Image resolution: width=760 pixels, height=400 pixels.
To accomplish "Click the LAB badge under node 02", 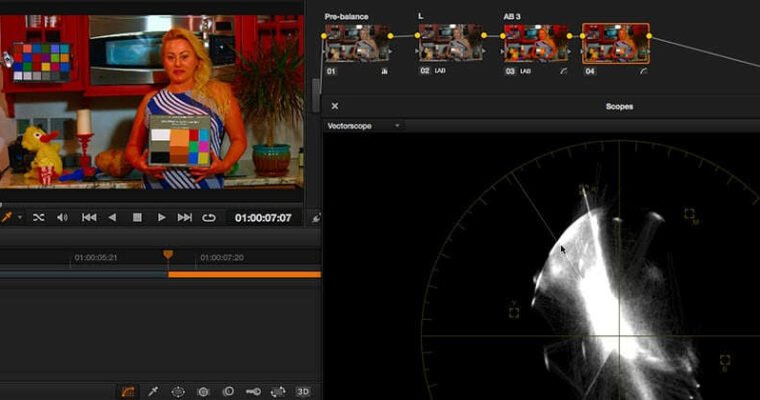I will click(x=440, y=71).
